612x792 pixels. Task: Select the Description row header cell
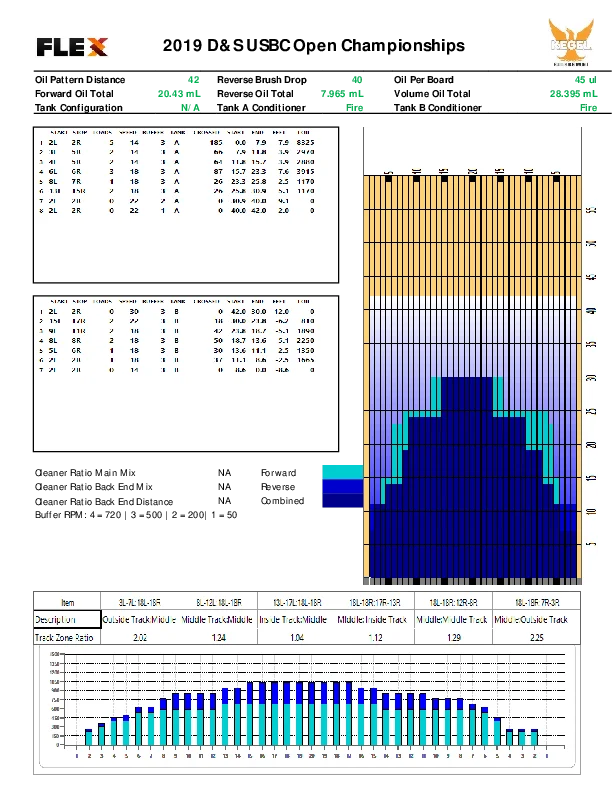tap(67, 620)
